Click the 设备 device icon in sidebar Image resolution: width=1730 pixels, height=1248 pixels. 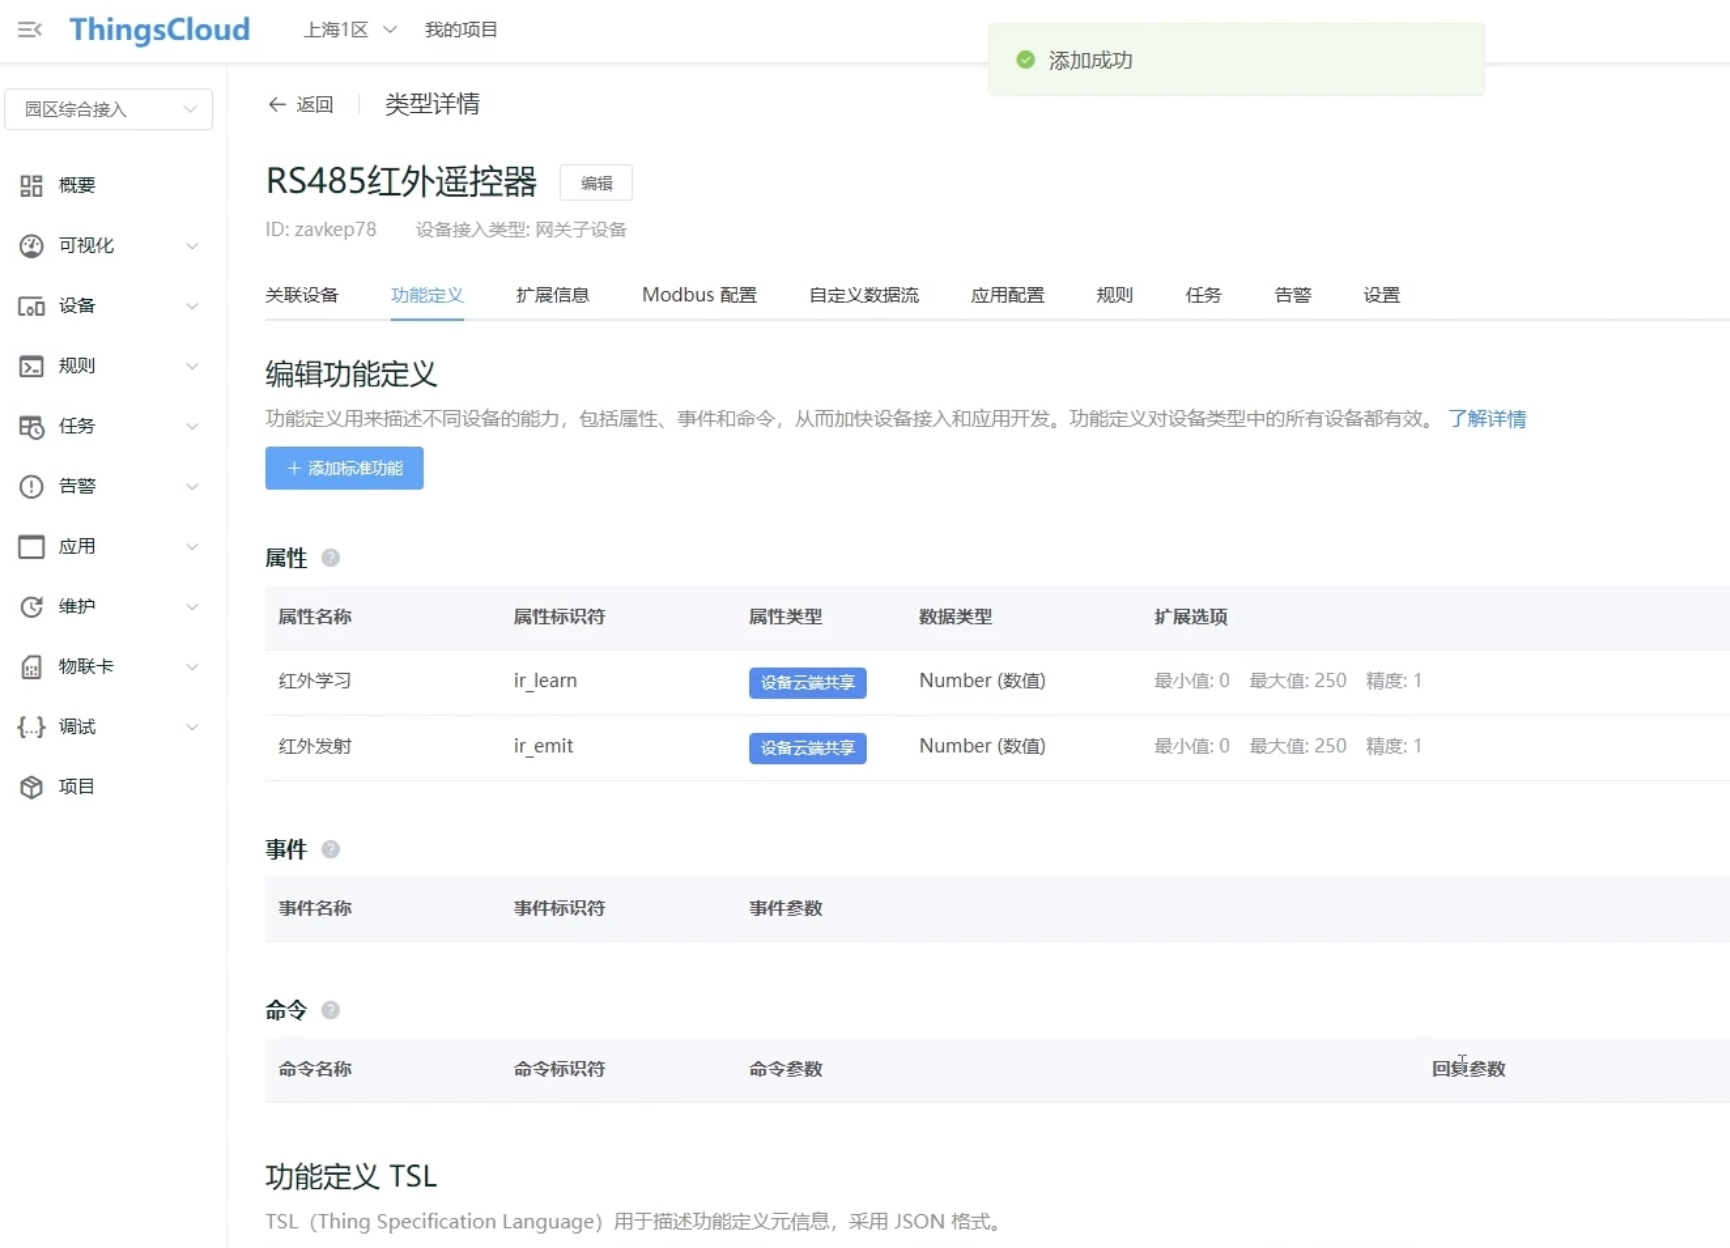point(31,306)
